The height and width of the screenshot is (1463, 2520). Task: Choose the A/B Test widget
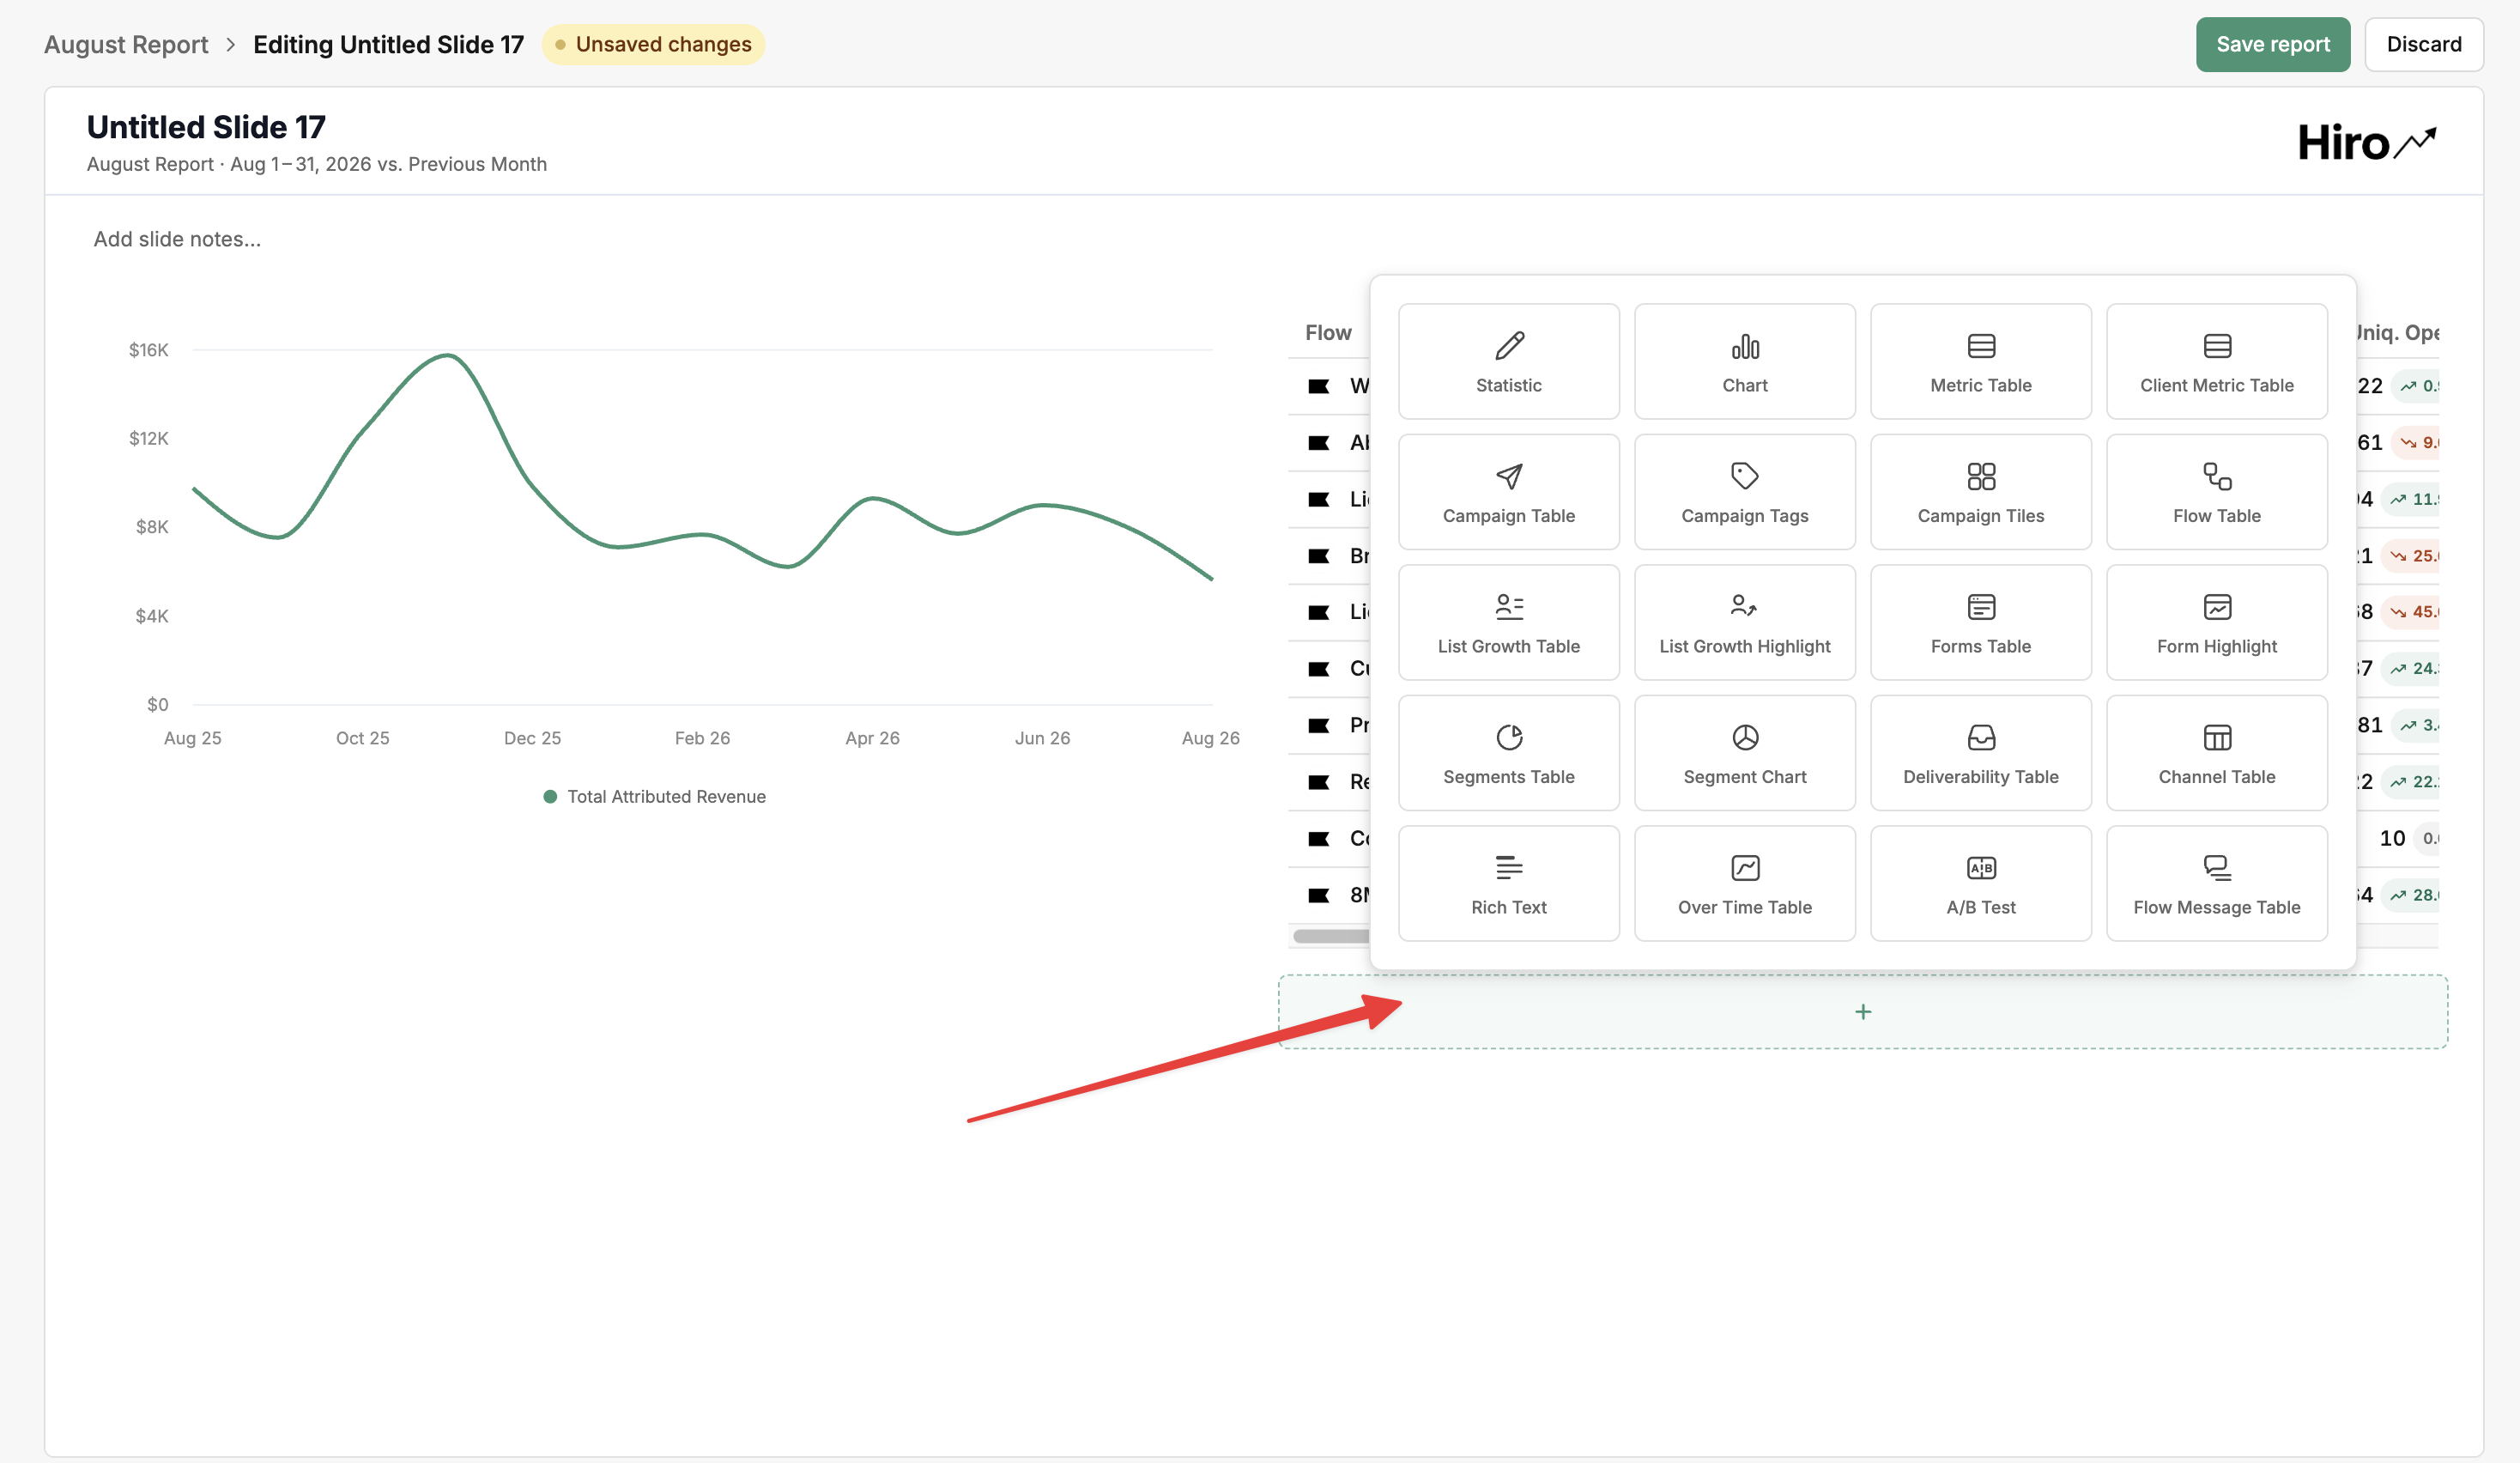(x=1980, y=883)
